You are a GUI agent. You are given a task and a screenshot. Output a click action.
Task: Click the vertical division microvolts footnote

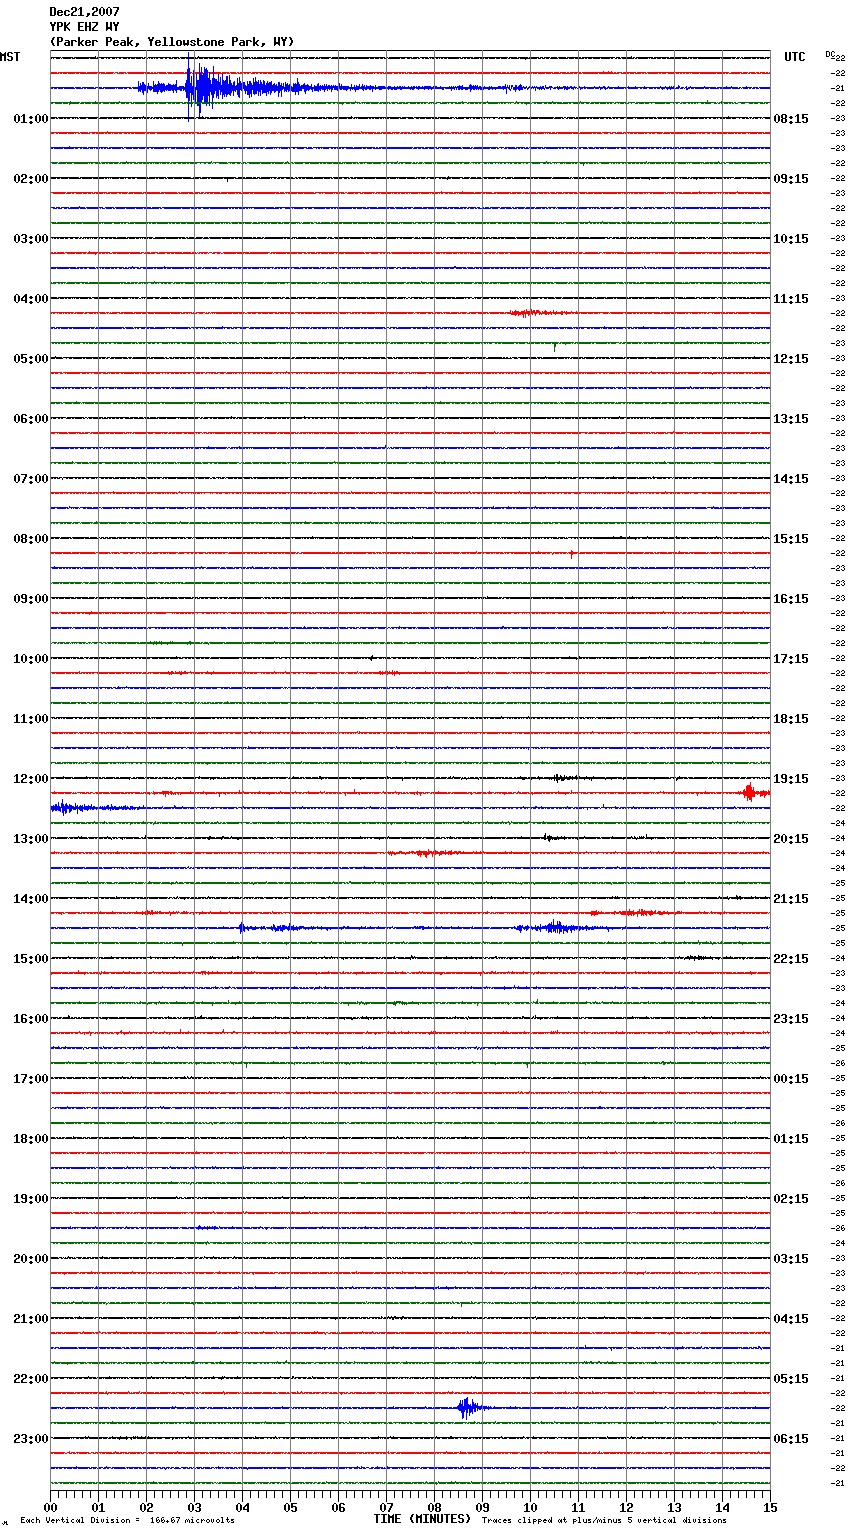click(127, 1521)
